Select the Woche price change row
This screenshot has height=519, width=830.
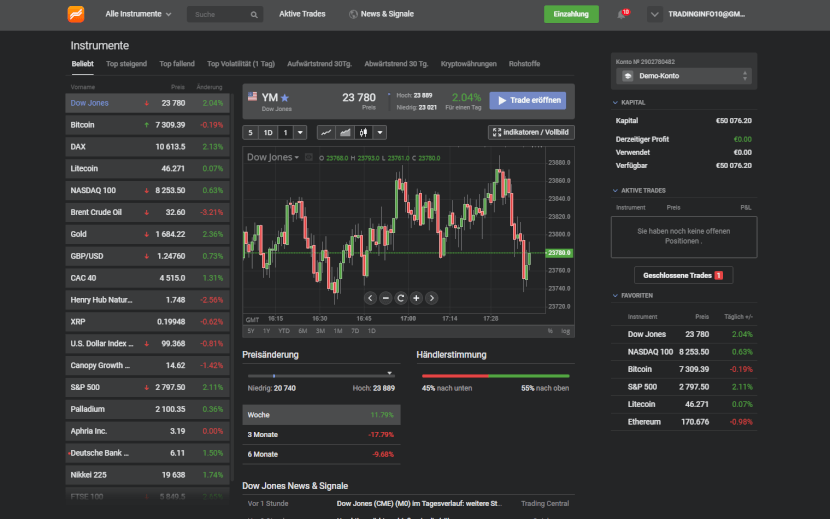click(x=321, y=415)
